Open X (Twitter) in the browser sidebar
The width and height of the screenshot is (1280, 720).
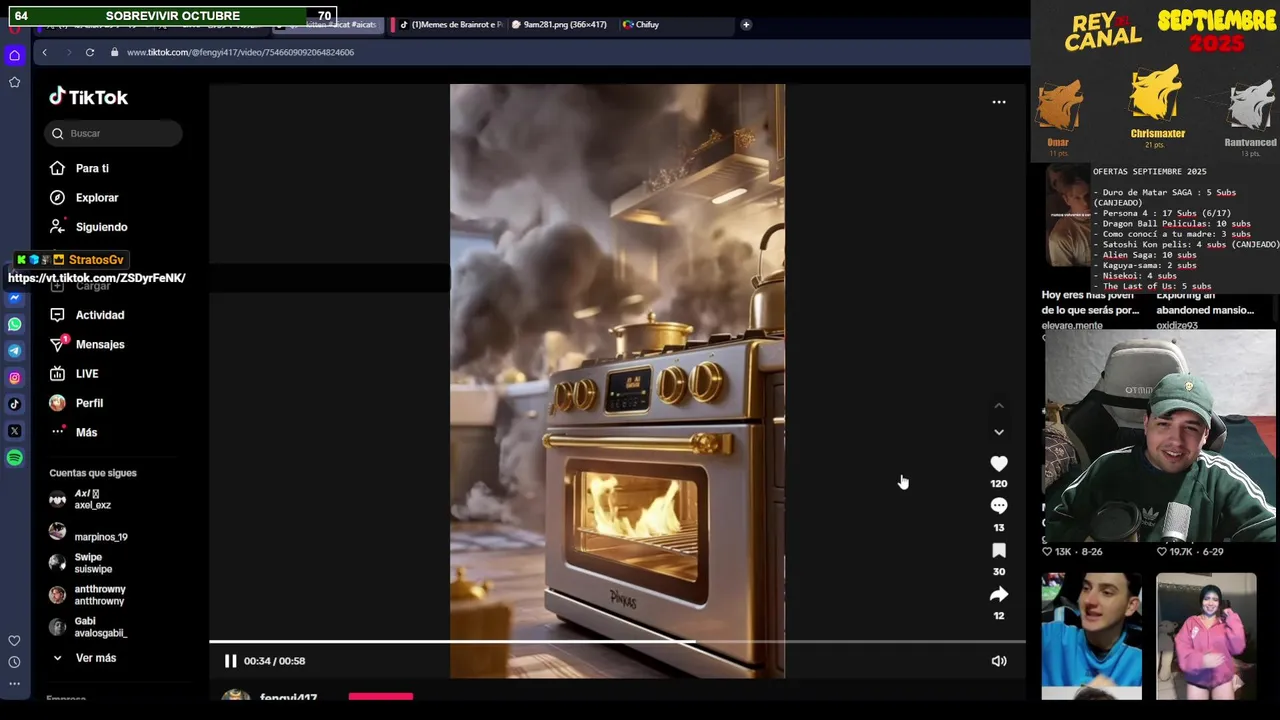(14, 431)
